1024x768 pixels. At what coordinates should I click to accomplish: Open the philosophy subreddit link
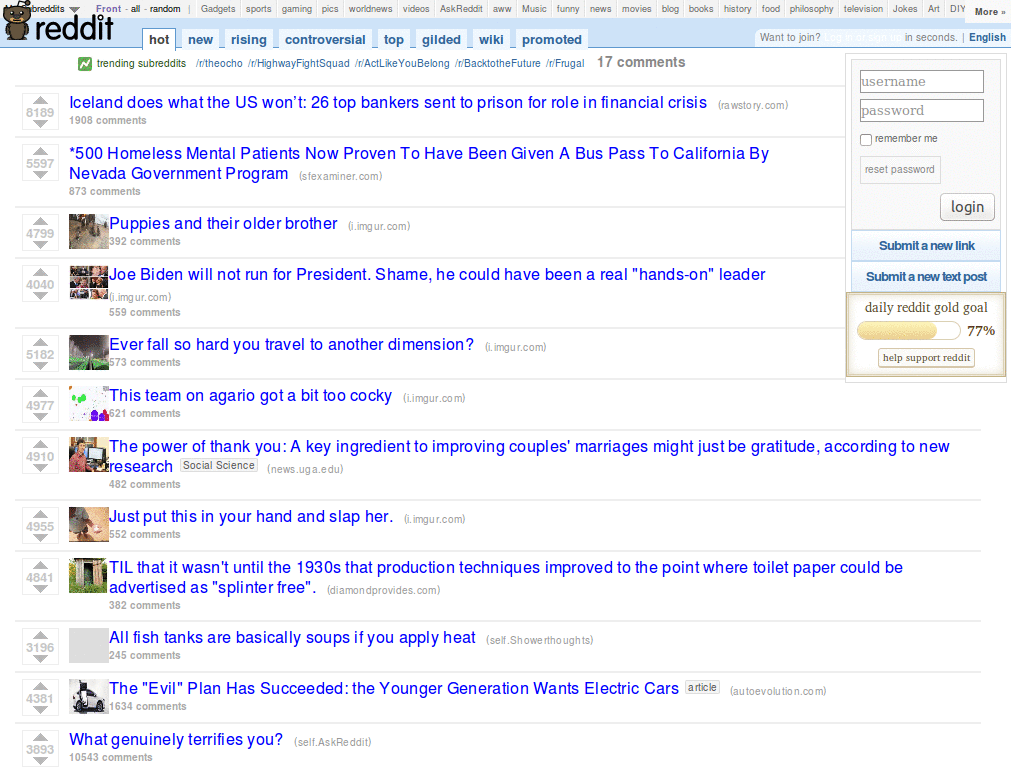click(811, 9)
